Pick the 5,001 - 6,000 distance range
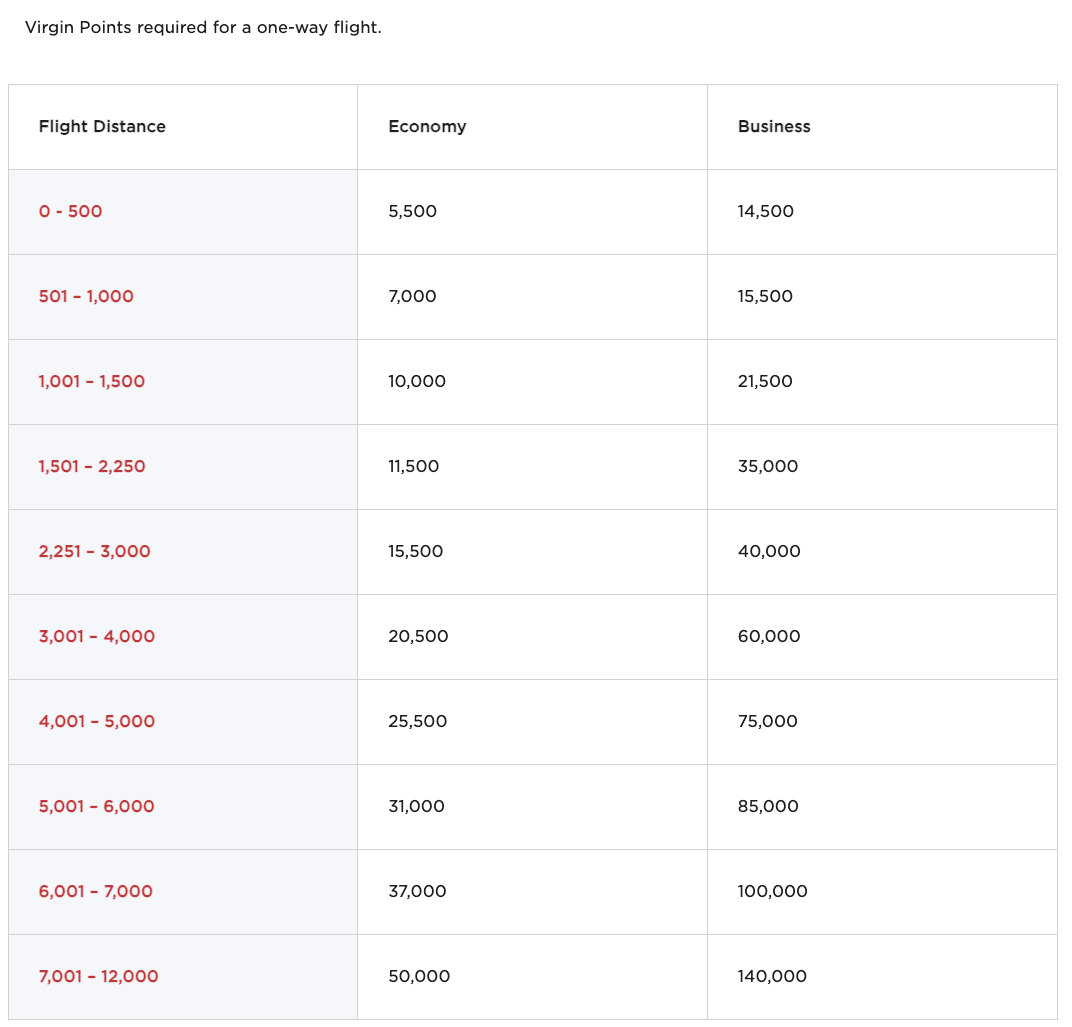 [x=97, y=807]
